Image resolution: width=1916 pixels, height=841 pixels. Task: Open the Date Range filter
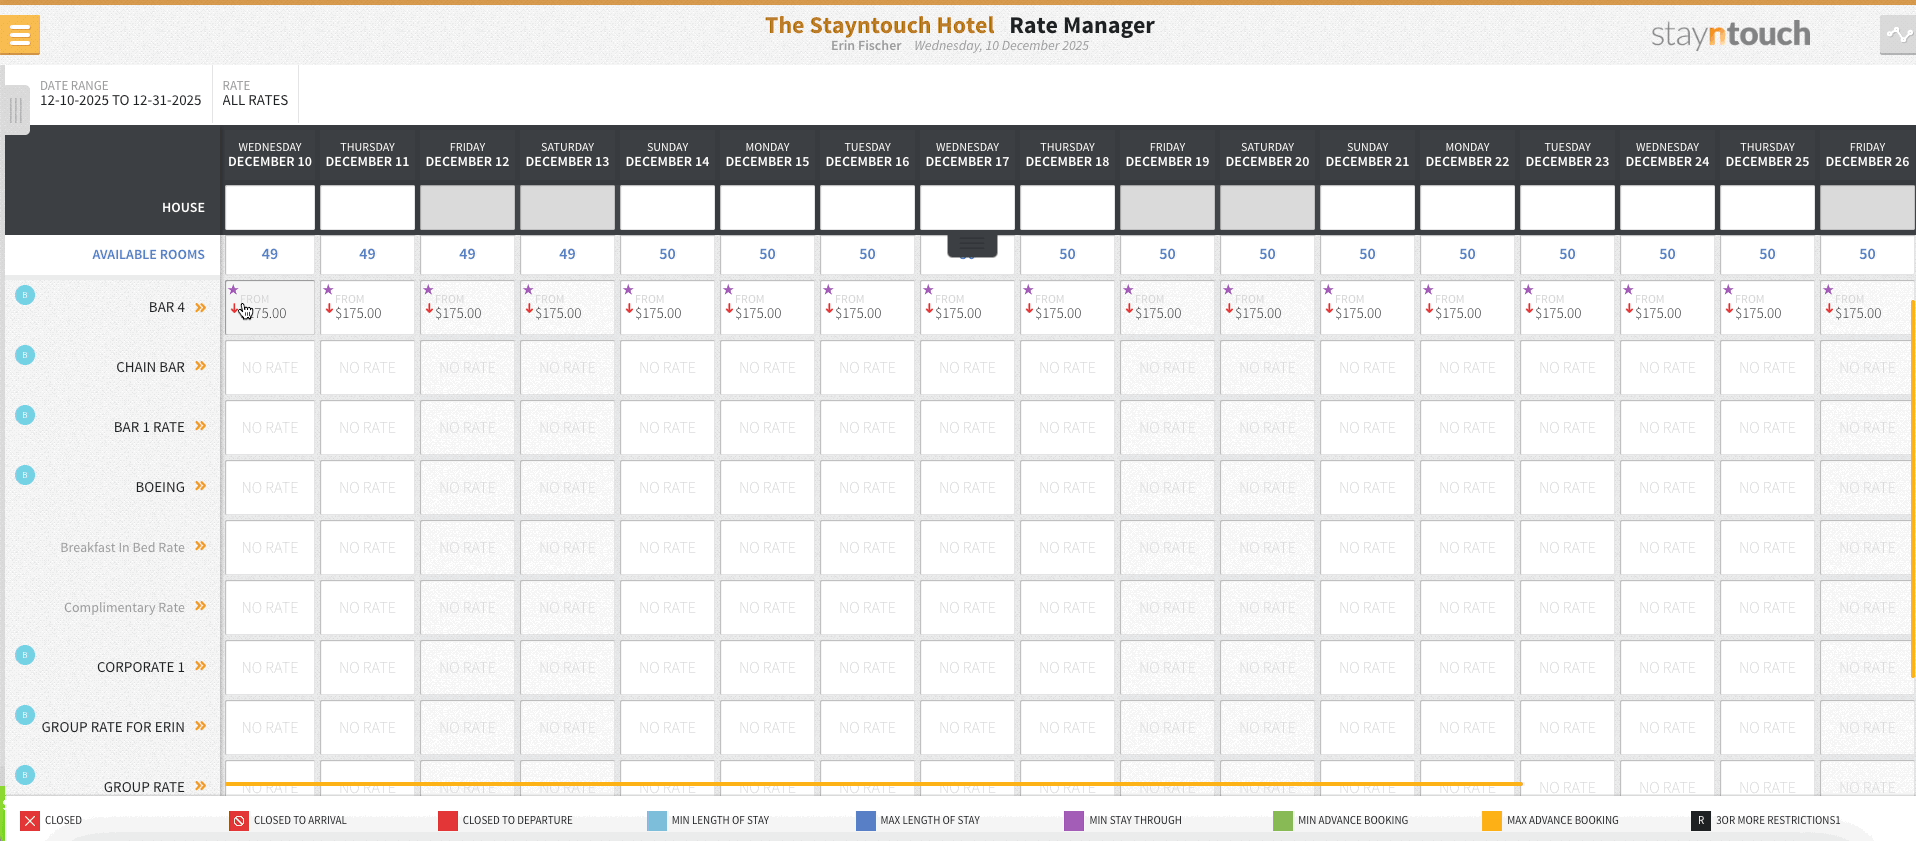(x=121, y=94)
